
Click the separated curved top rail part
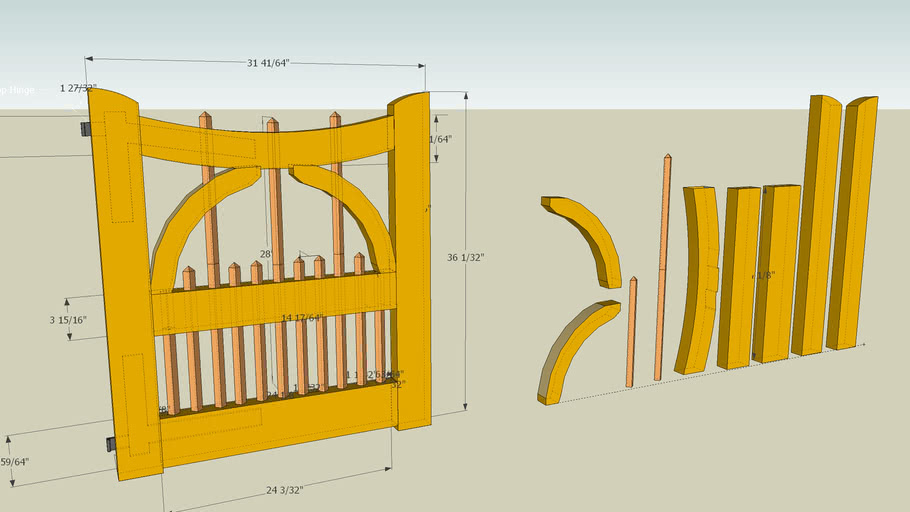tap(698, 280)
